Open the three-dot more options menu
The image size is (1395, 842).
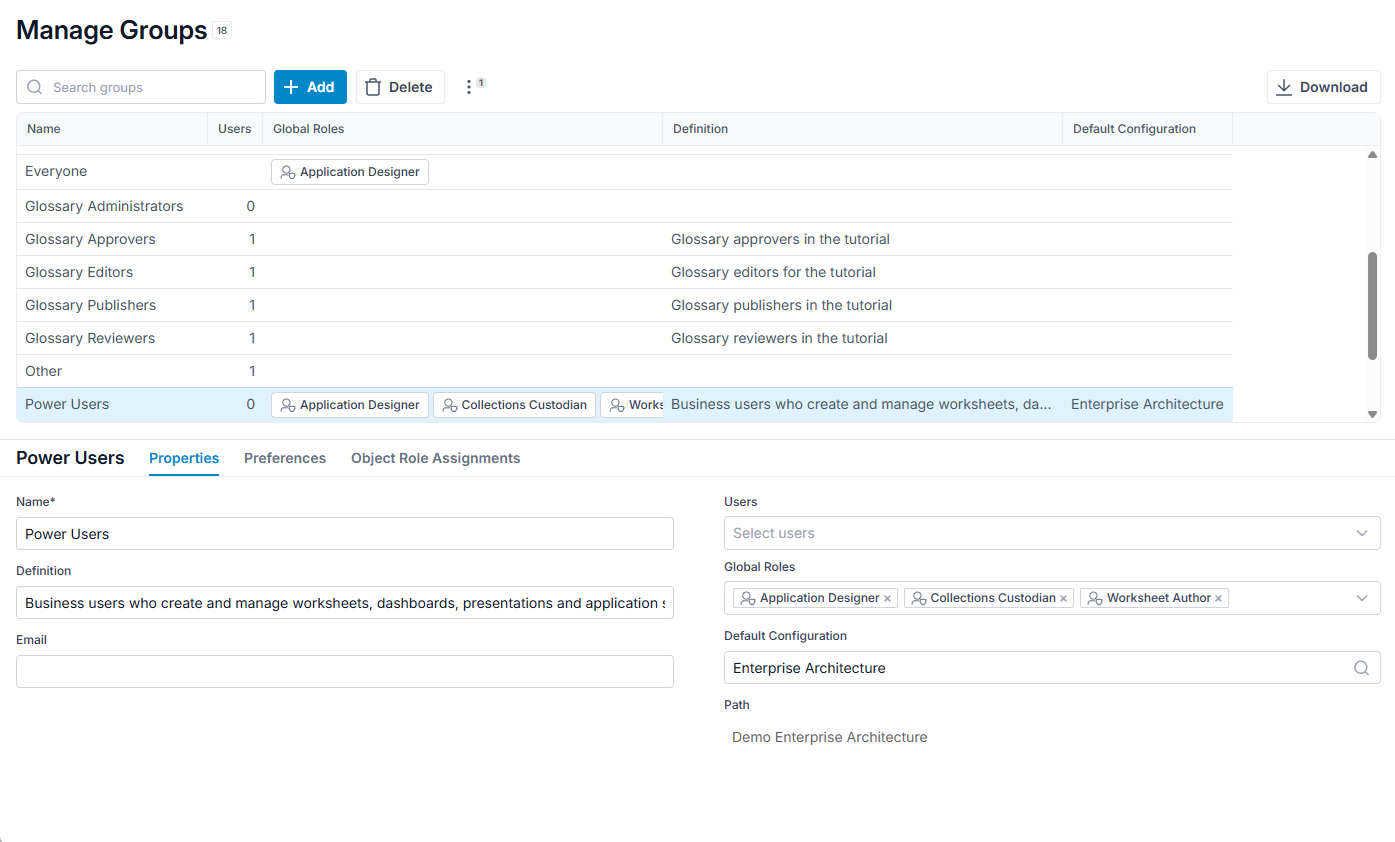(x=469, y=87)
